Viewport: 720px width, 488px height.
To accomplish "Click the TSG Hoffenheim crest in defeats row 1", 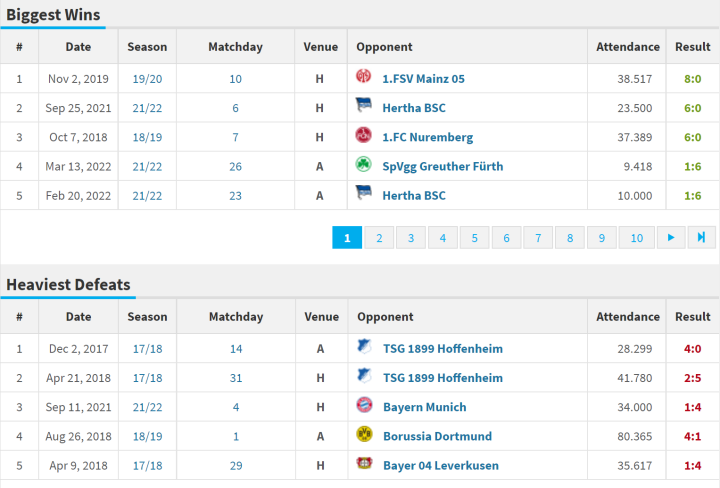I will pos(364,348).
